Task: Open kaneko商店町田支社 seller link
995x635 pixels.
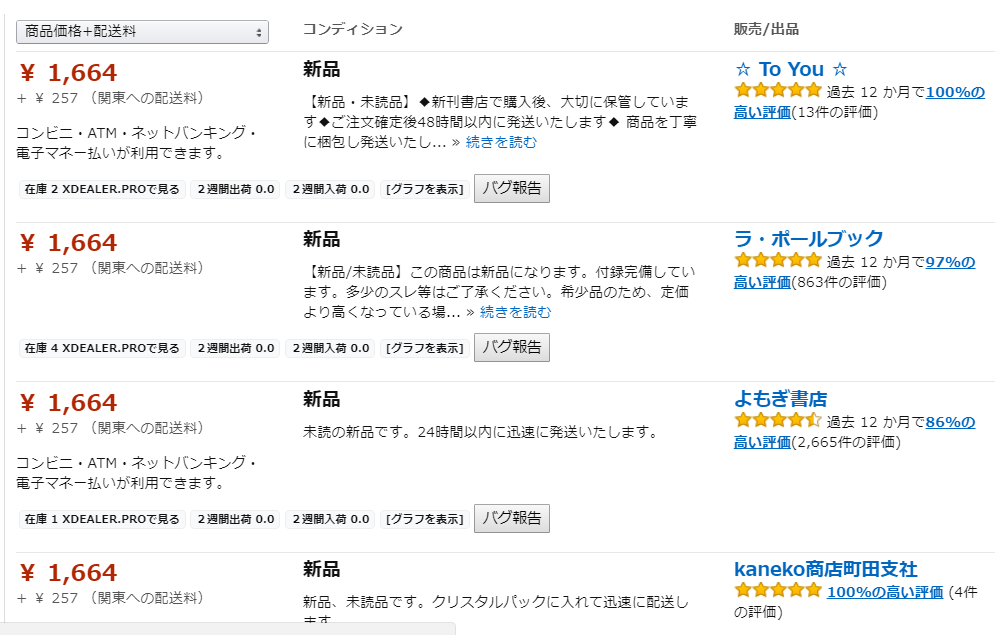Action: [x=825, y=569]
